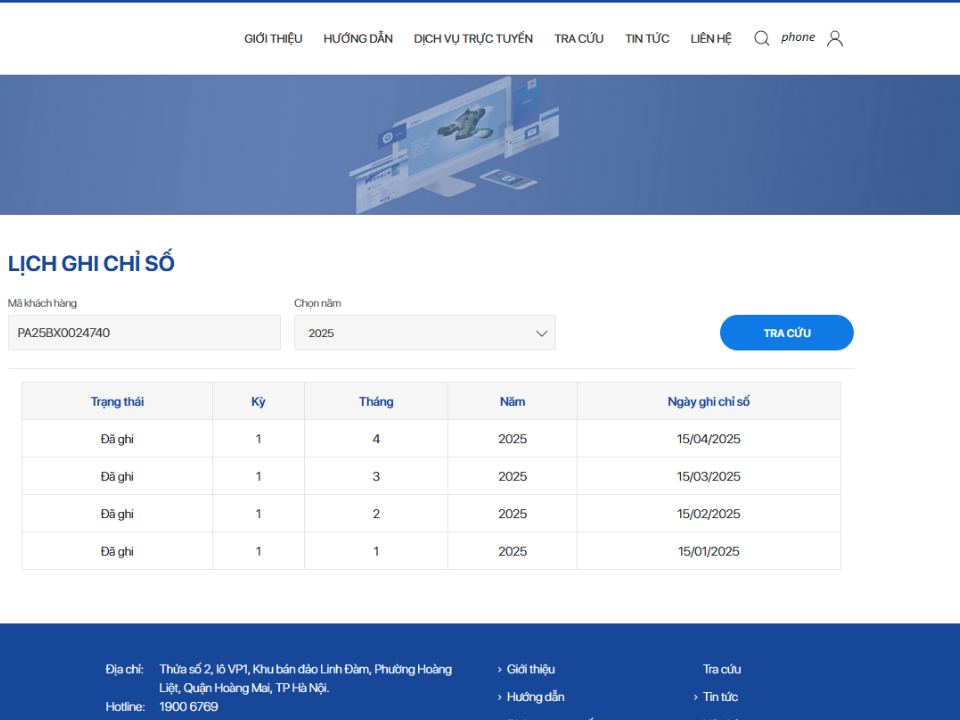Click the TRA CỨU blue button
This screenshot has width=960, height=720.
click(786, 333)
